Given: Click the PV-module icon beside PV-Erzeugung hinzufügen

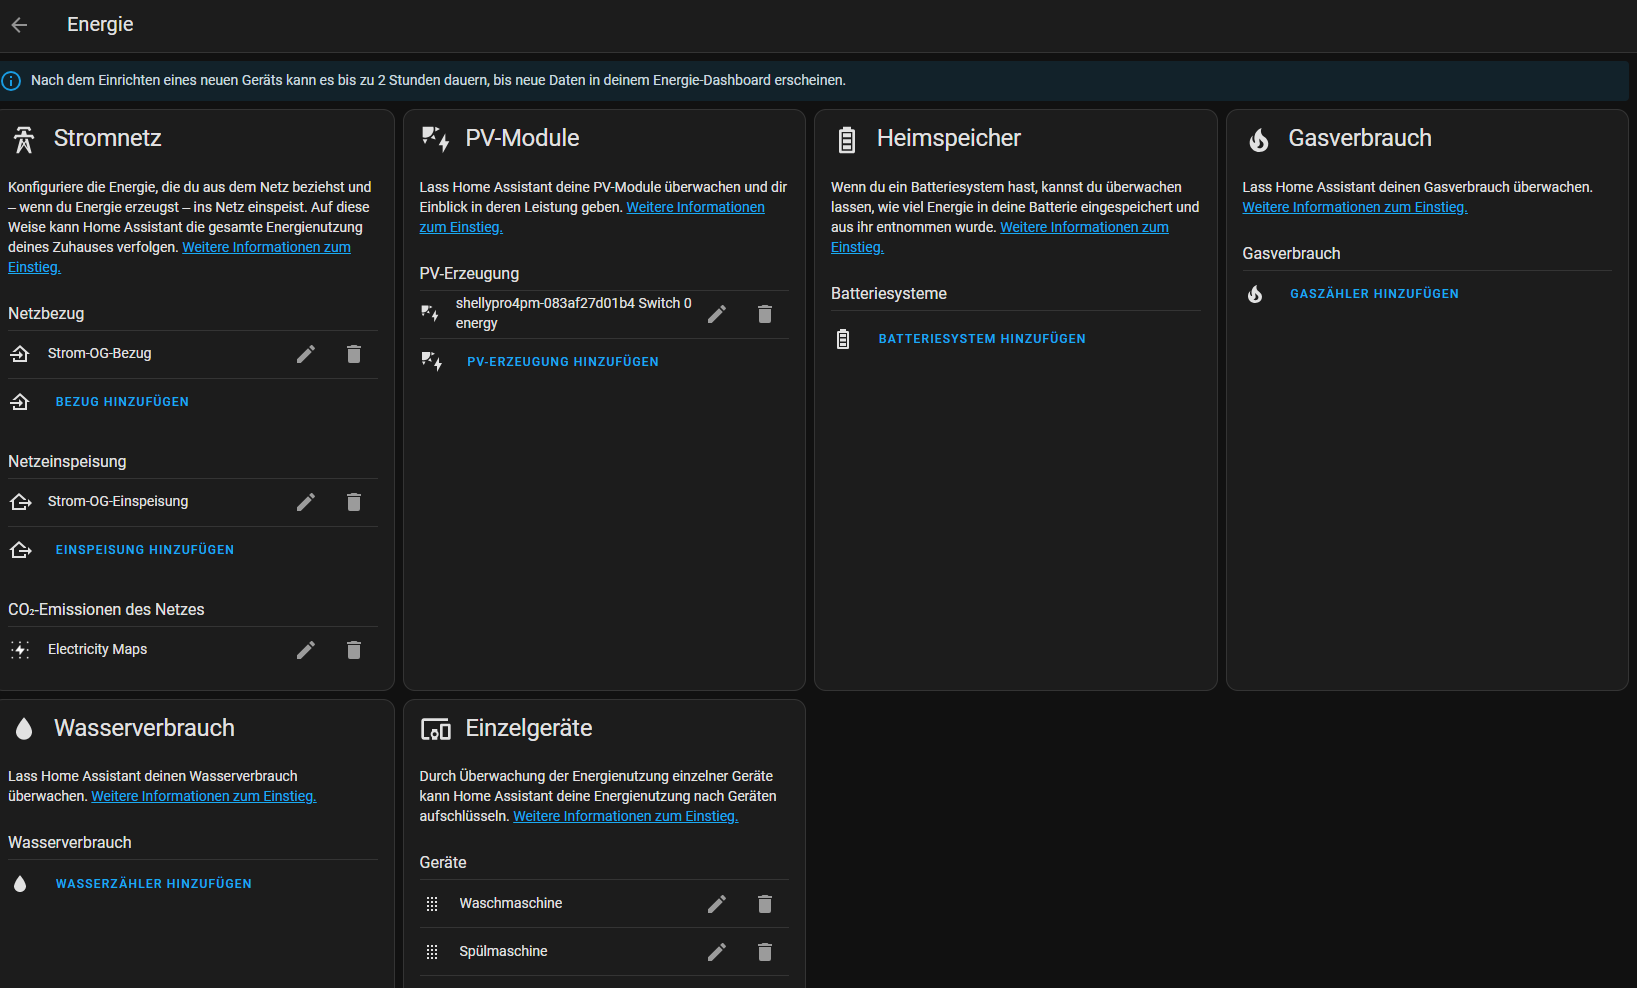Looking at the screenshot, I should tap(432, 362).
